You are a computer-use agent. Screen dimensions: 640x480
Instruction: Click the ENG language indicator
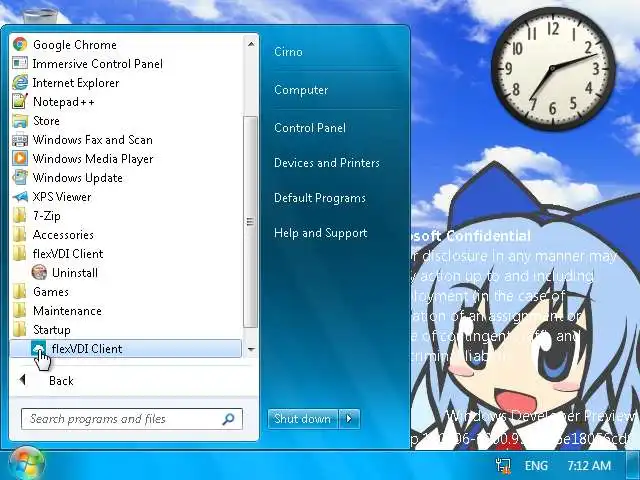(536, 466)
